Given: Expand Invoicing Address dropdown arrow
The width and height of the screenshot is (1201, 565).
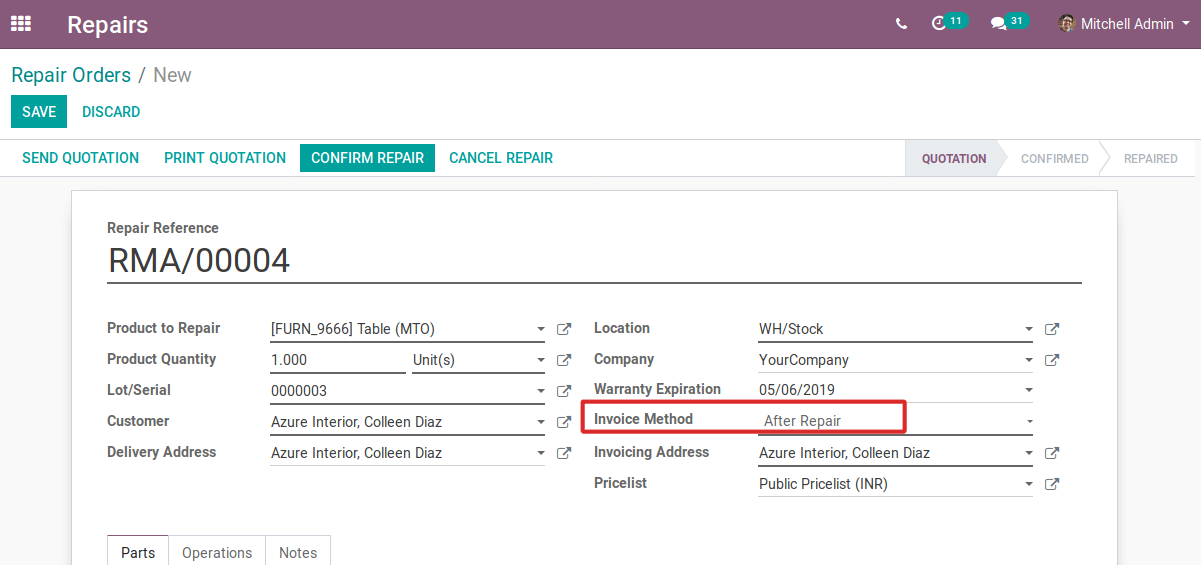Looking at the screenshot, I should [x=1029, y=453].
